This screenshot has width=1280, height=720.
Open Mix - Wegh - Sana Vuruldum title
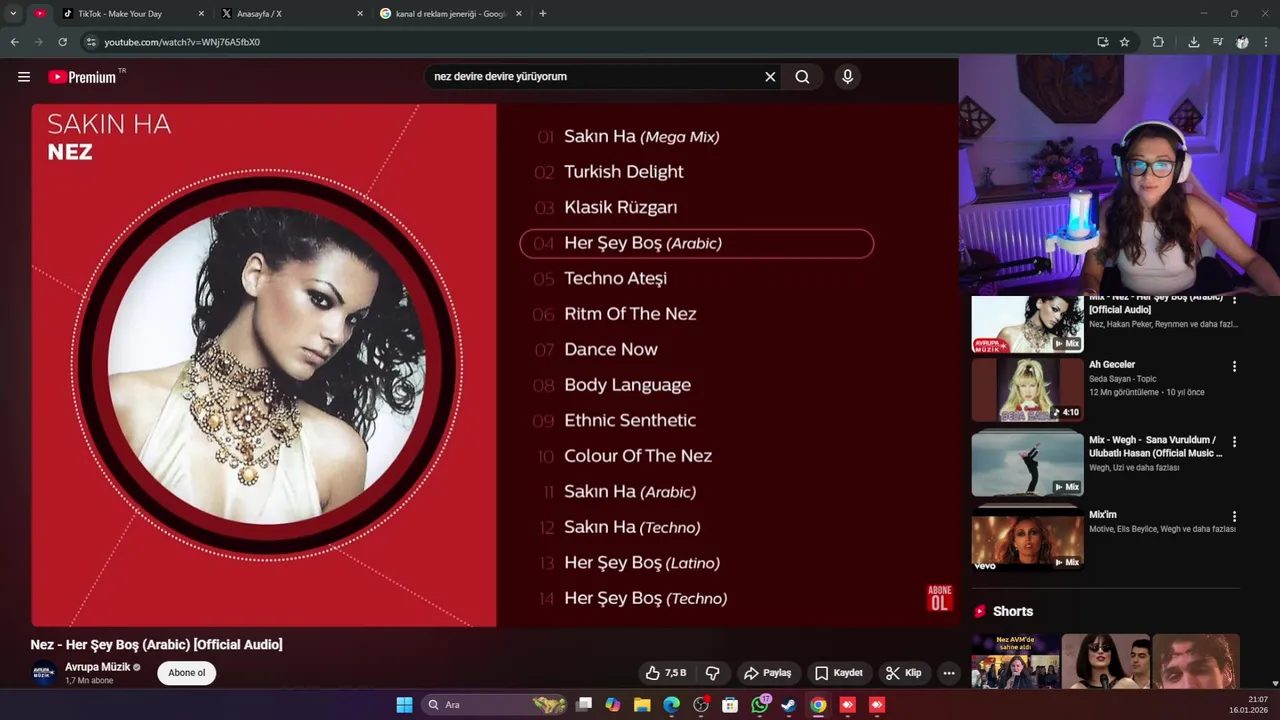pos(1155,446)
